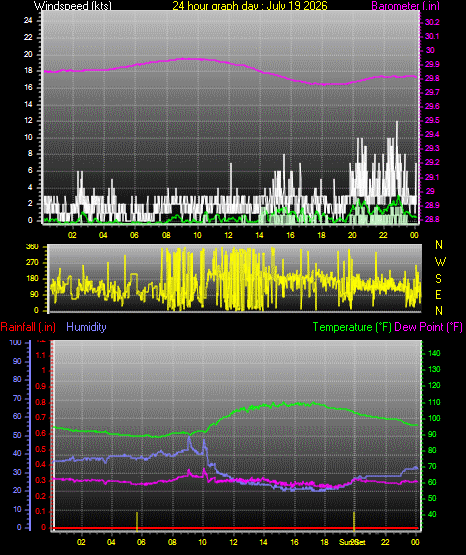Click the 12 hour tick under windspeed graph
466x555 pixels.
(x=228, y=235)
